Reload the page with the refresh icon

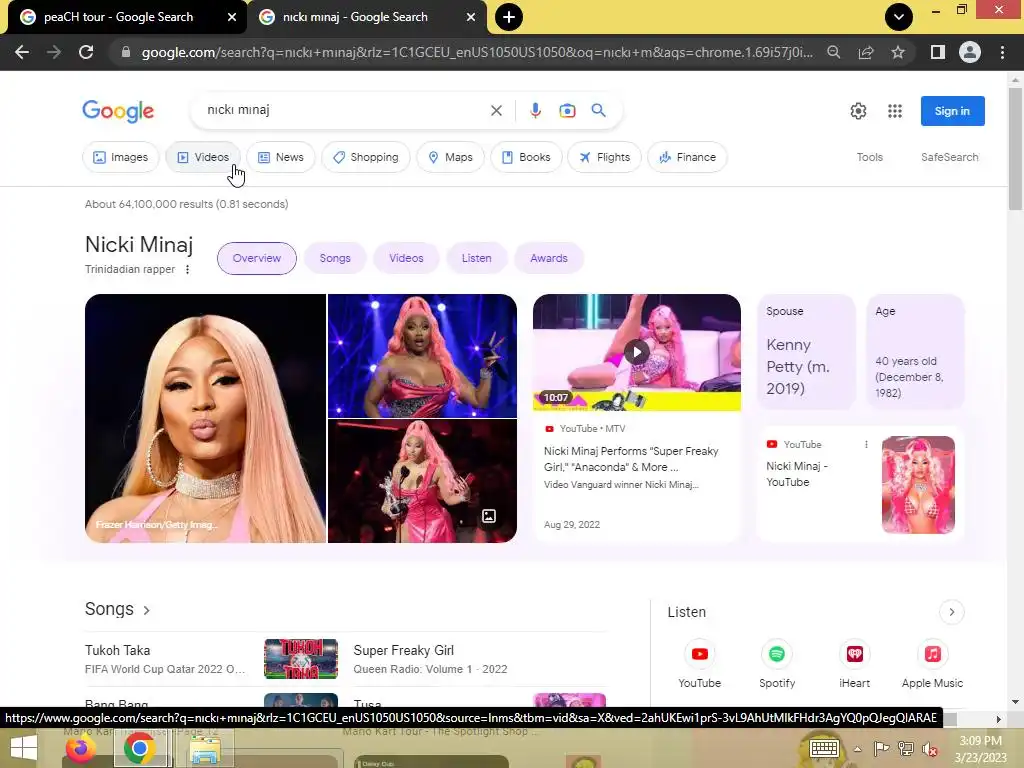tap(86, 52)
